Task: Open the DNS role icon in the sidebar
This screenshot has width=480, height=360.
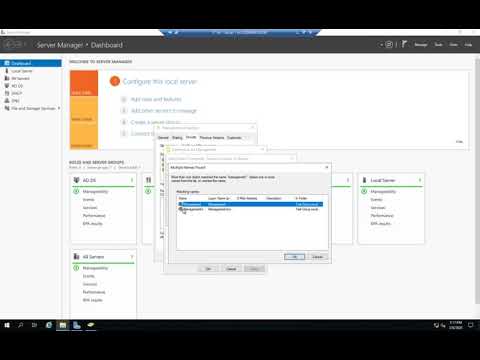Action: coord(7,100)
